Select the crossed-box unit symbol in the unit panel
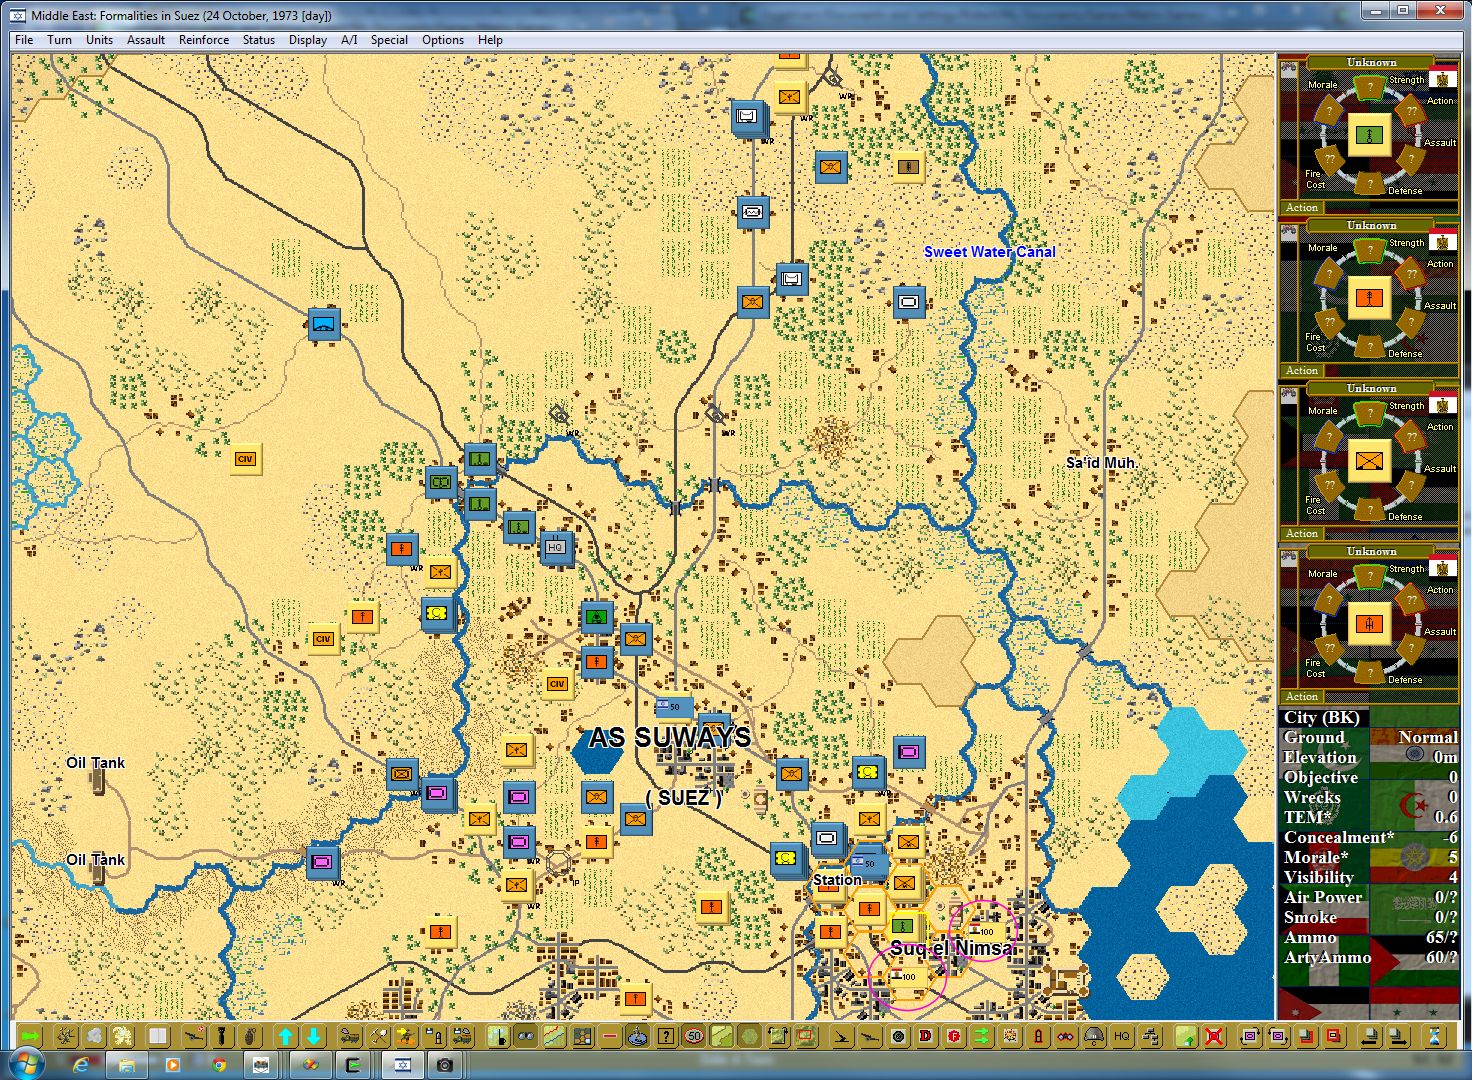1472x1080 pixels. click(1369, 461)
